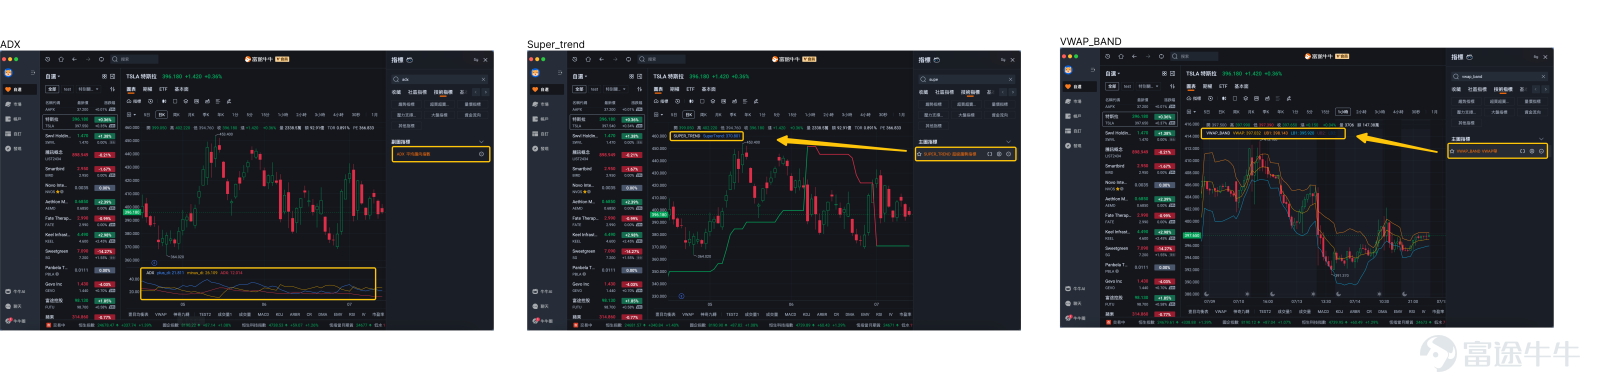Click the back arrow in the Super_trend window
1600x390 pixels.
coord(601,59)
